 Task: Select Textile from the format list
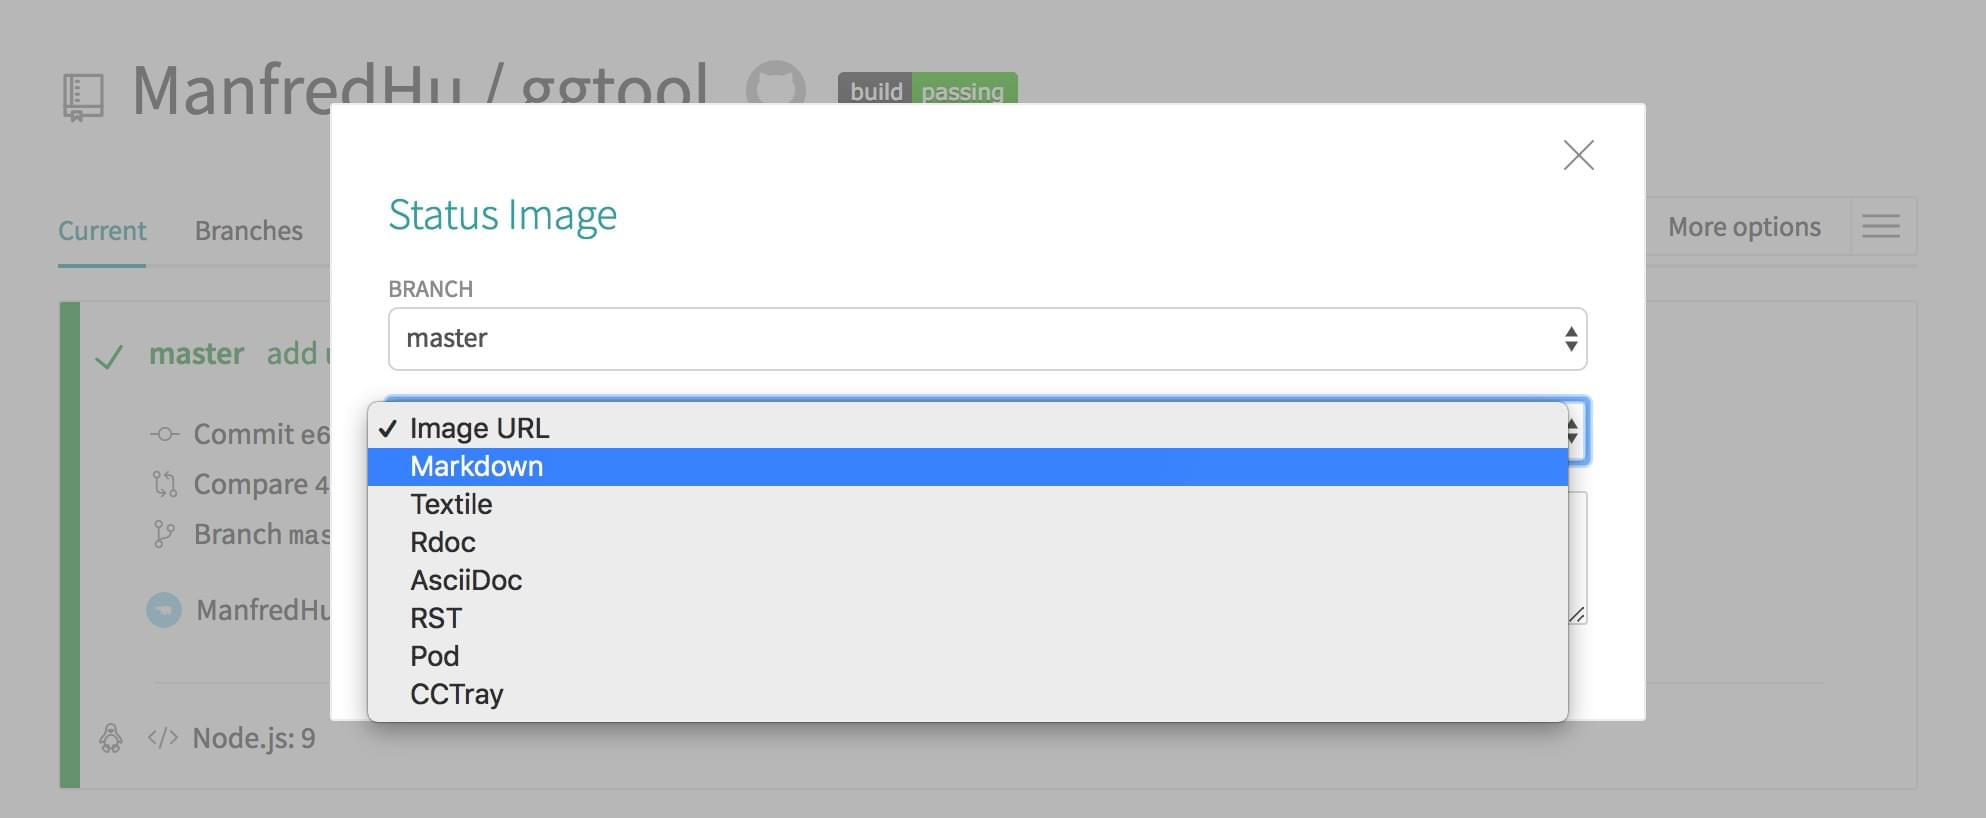967,504
